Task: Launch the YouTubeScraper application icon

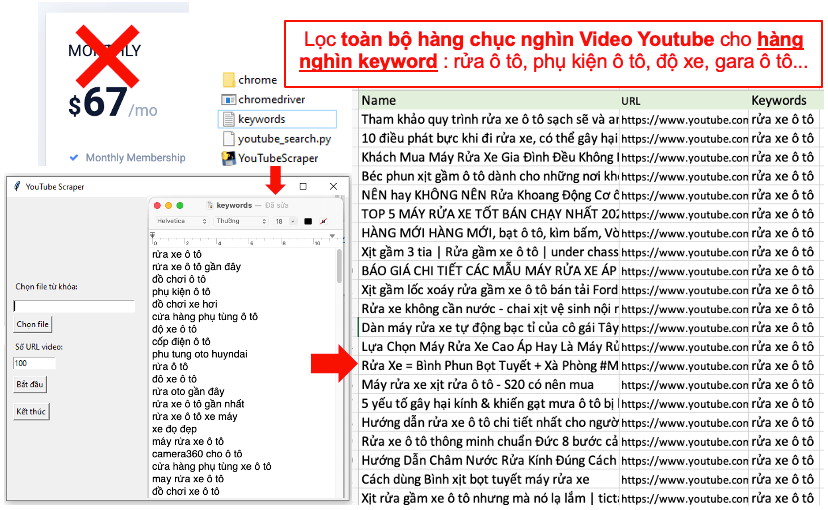Action: pyautogui.click(x=229, y=158)
